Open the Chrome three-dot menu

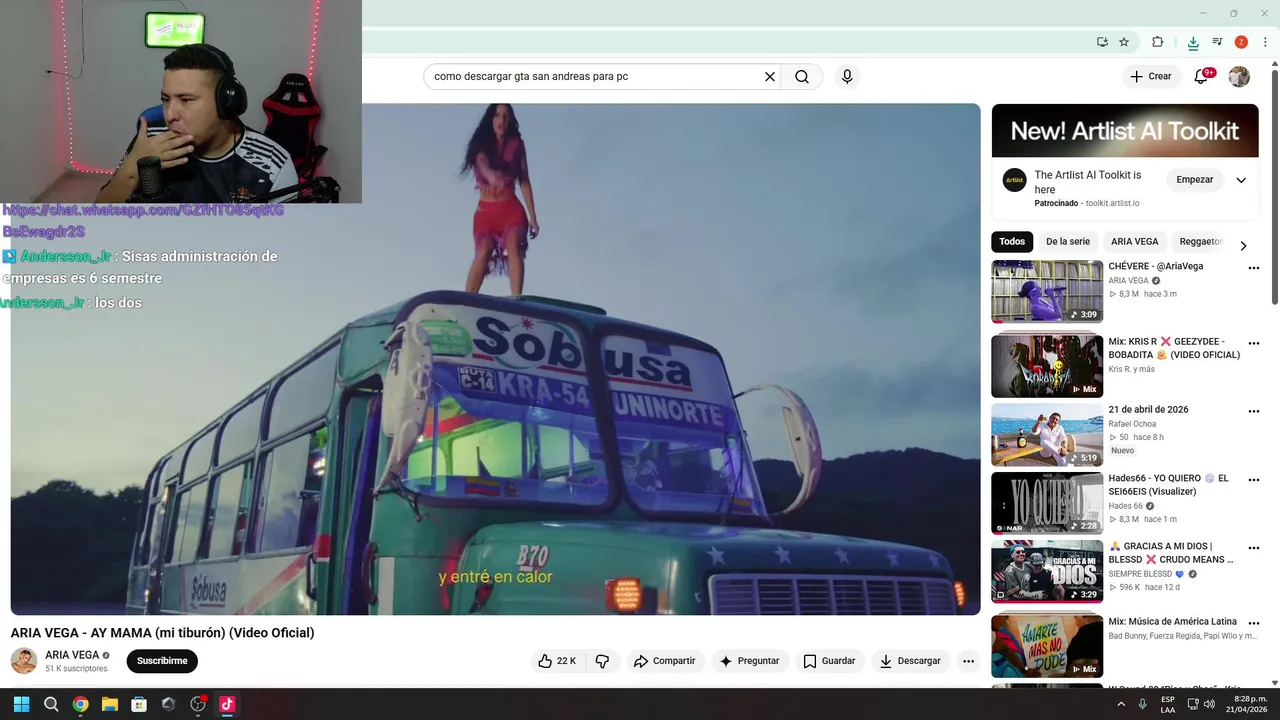click(x=1265, y=42)
